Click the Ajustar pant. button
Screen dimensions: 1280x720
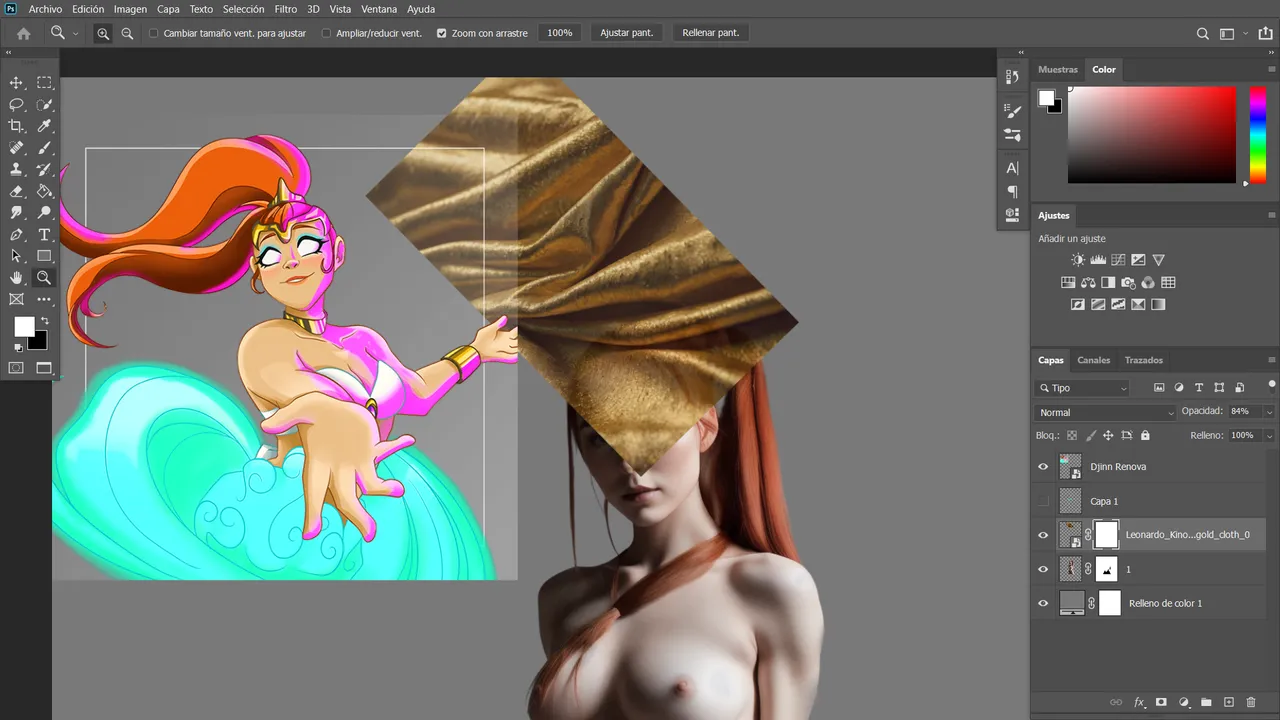tap(627, 33)
